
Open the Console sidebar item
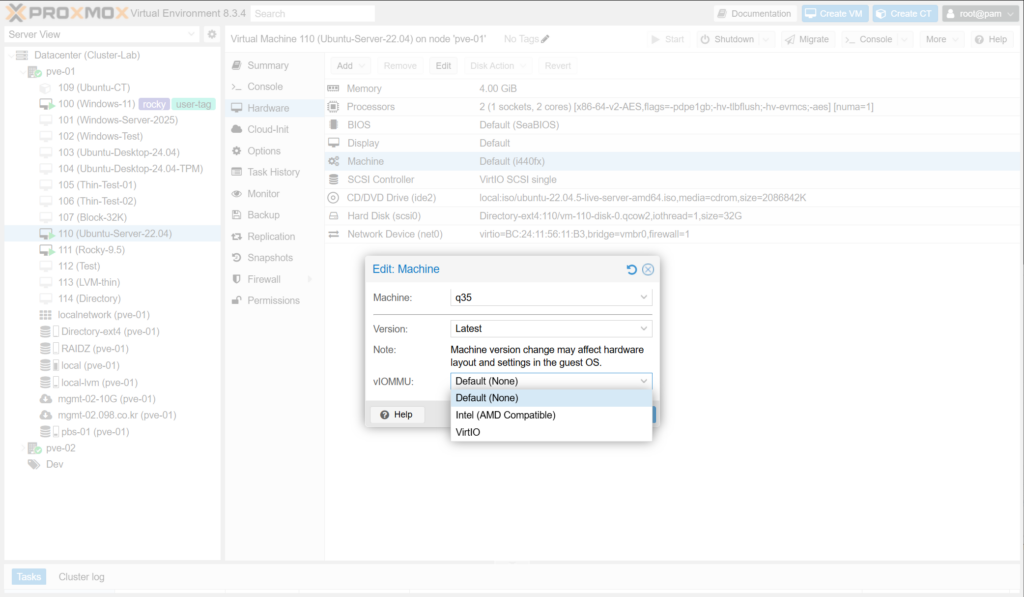click(x=264, y=87)
